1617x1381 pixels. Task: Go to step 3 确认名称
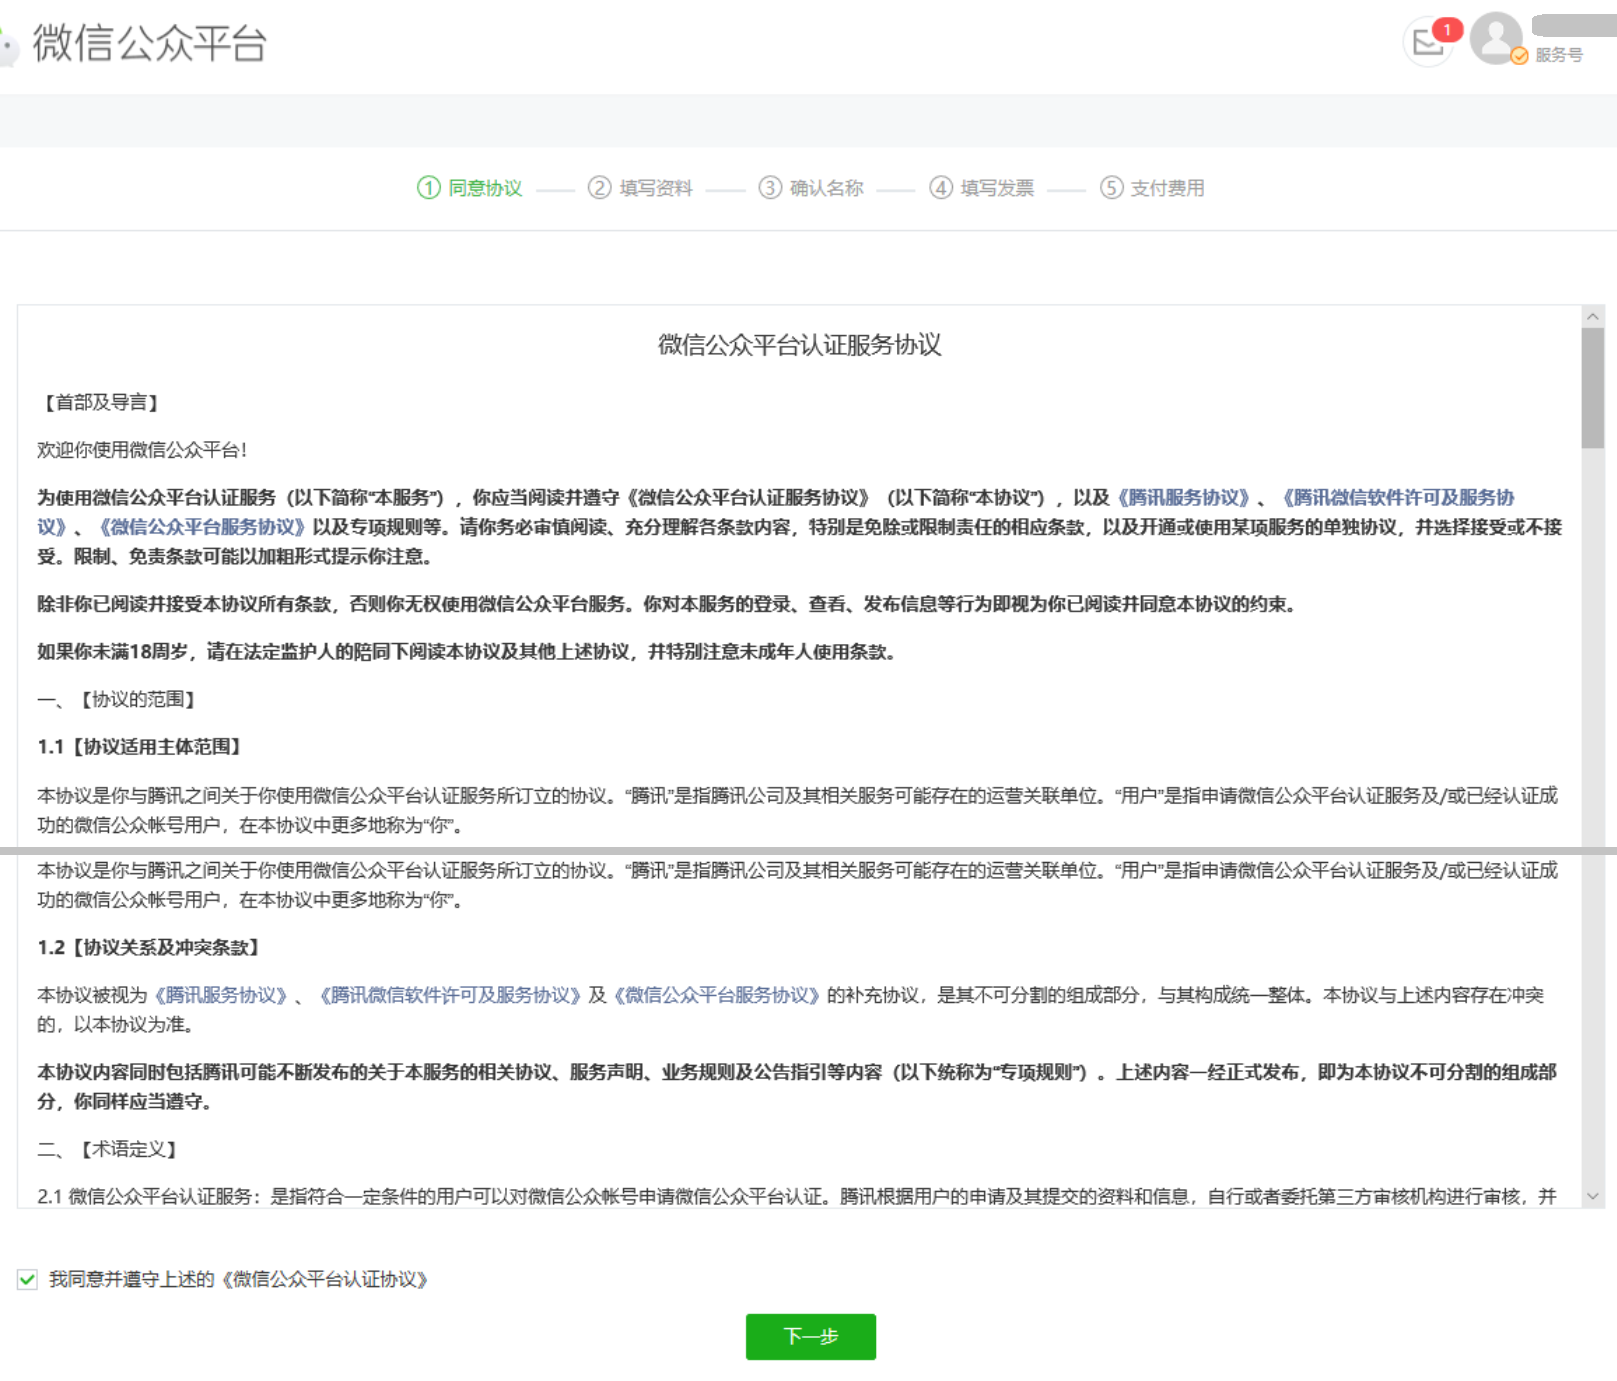pos(811,188)
